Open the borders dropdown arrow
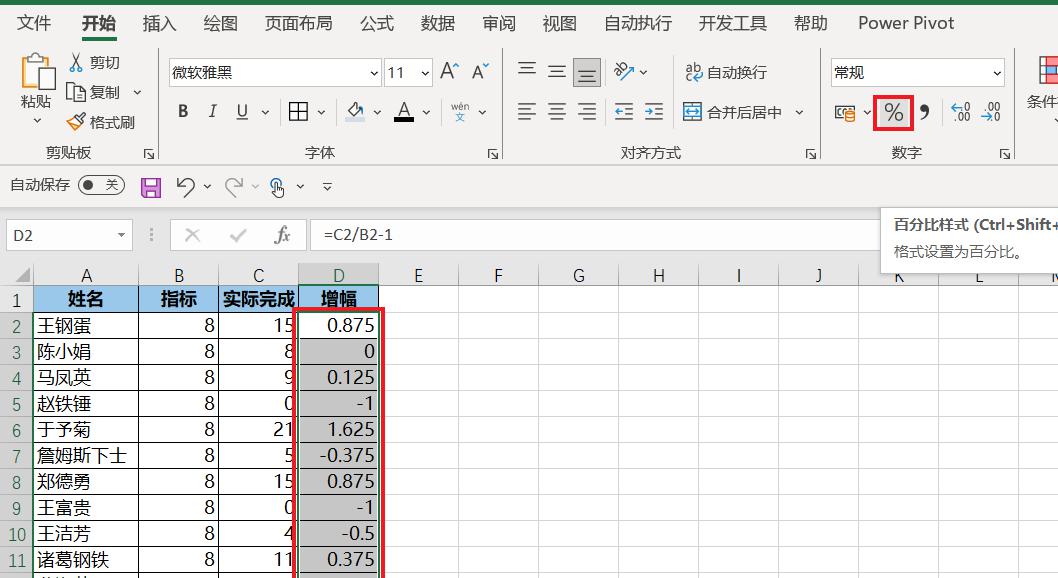This screenshot has height=578, width=1058. pos(321,112)
